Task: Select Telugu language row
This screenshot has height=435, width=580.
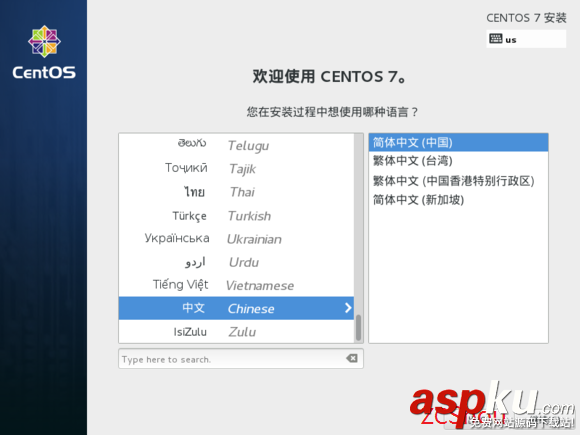Action: [x=236, y=145]
